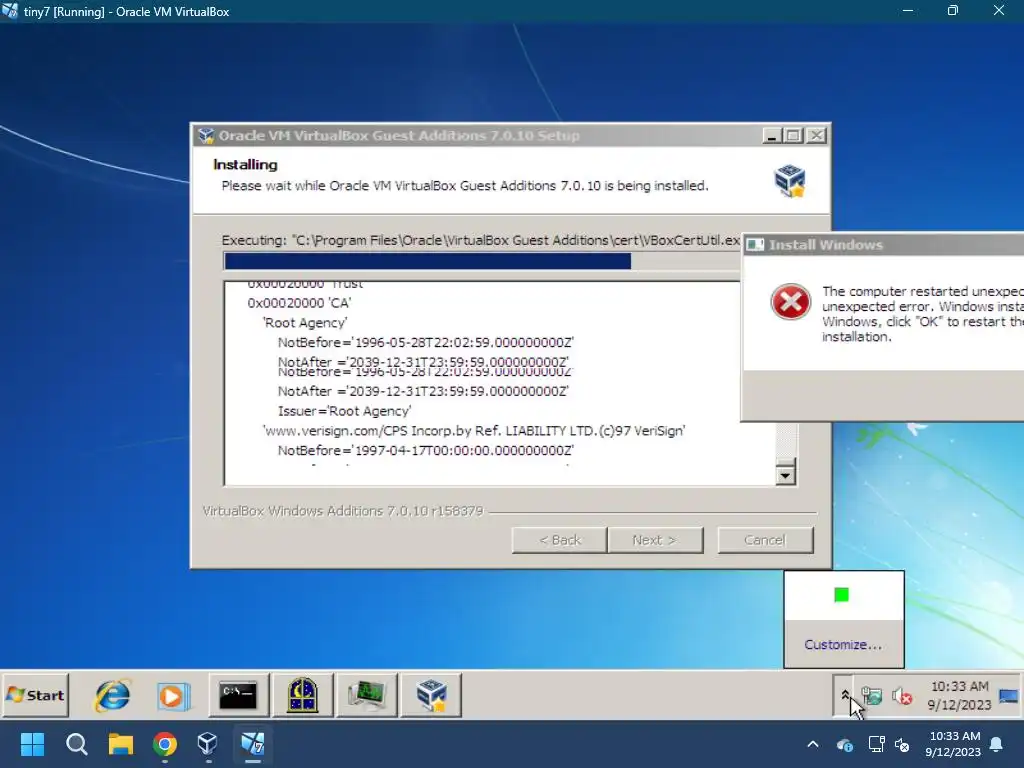Click the Guest Additions title bar icon
The height and width of the screenshot is (768, 1024).
(206, 136)
